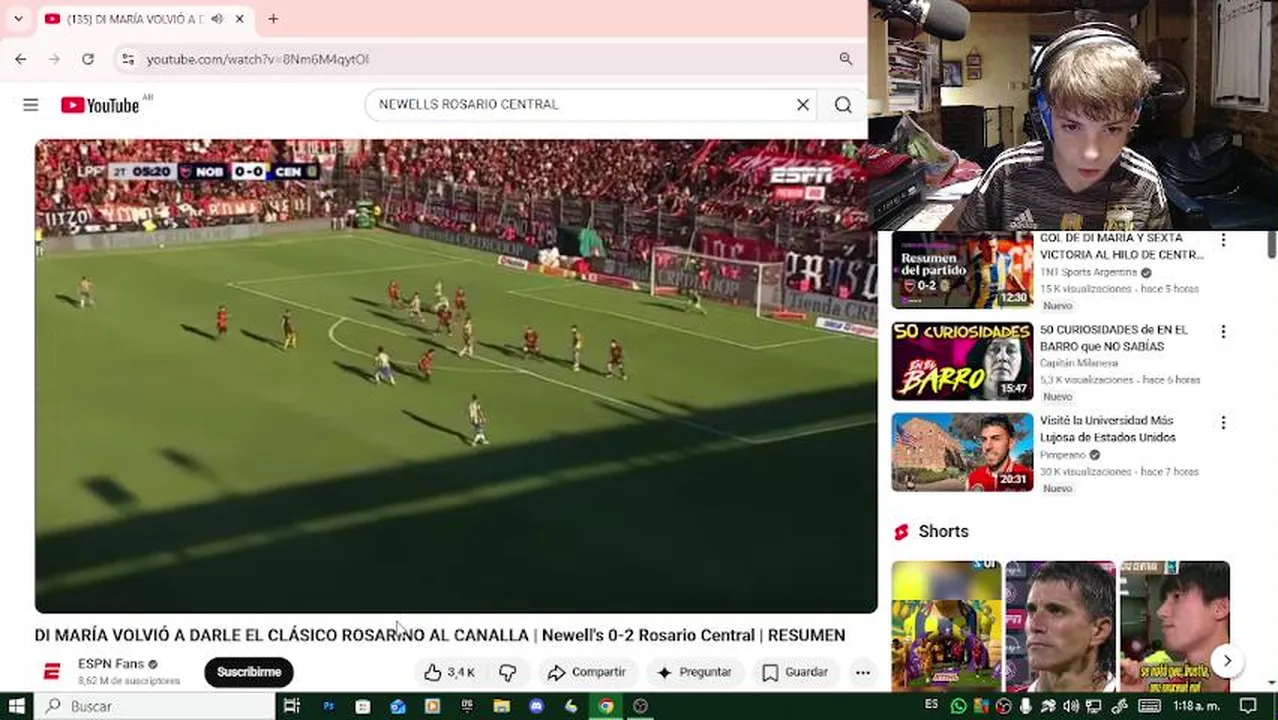Click the video title text
This screenshot has height=720, width=1278.
tap(440, 635)
